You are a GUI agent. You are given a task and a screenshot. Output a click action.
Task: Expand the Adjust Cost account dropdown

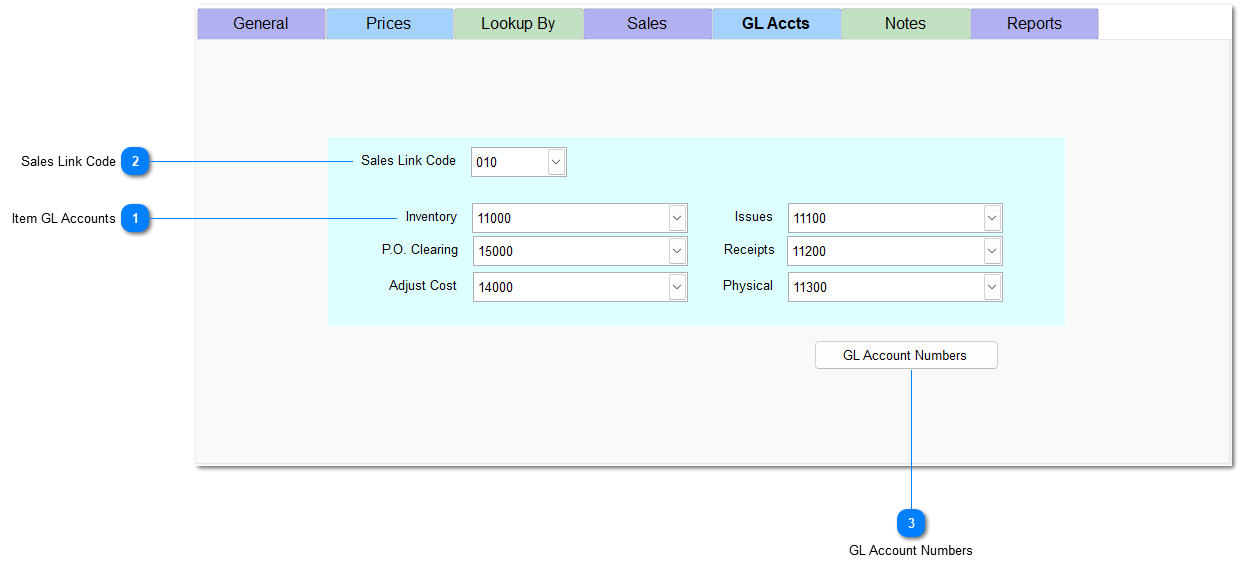pyautogui.click(x=677, y=287)
